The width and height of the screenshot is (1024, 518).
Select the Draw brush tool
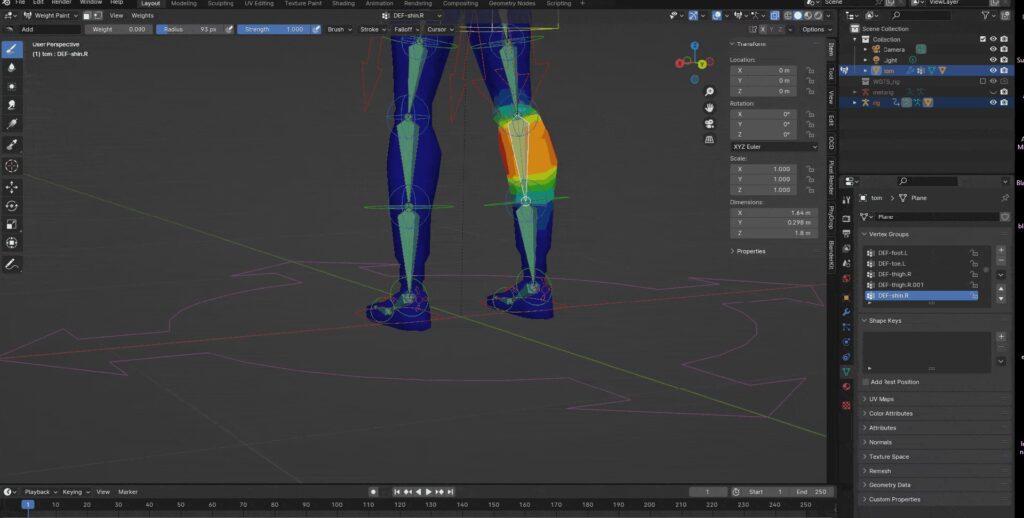[x=12, y=49]
